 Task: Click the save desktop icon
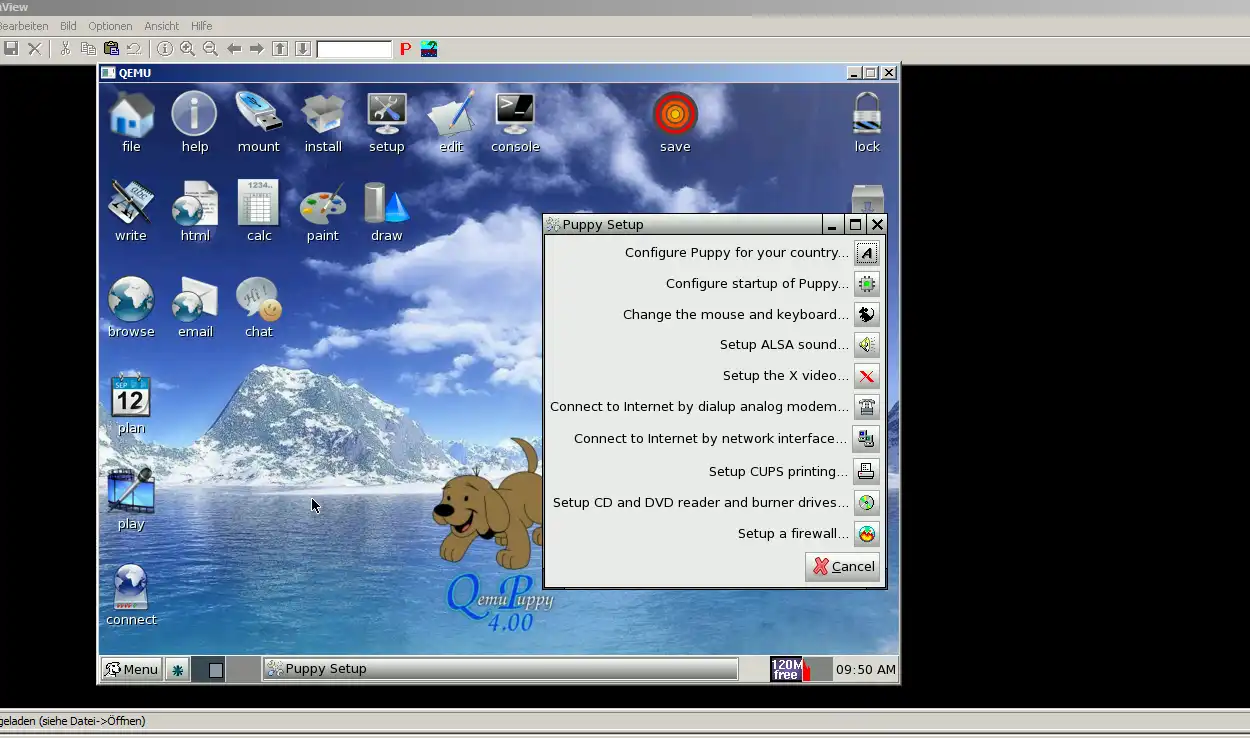(x=675, y=123)
